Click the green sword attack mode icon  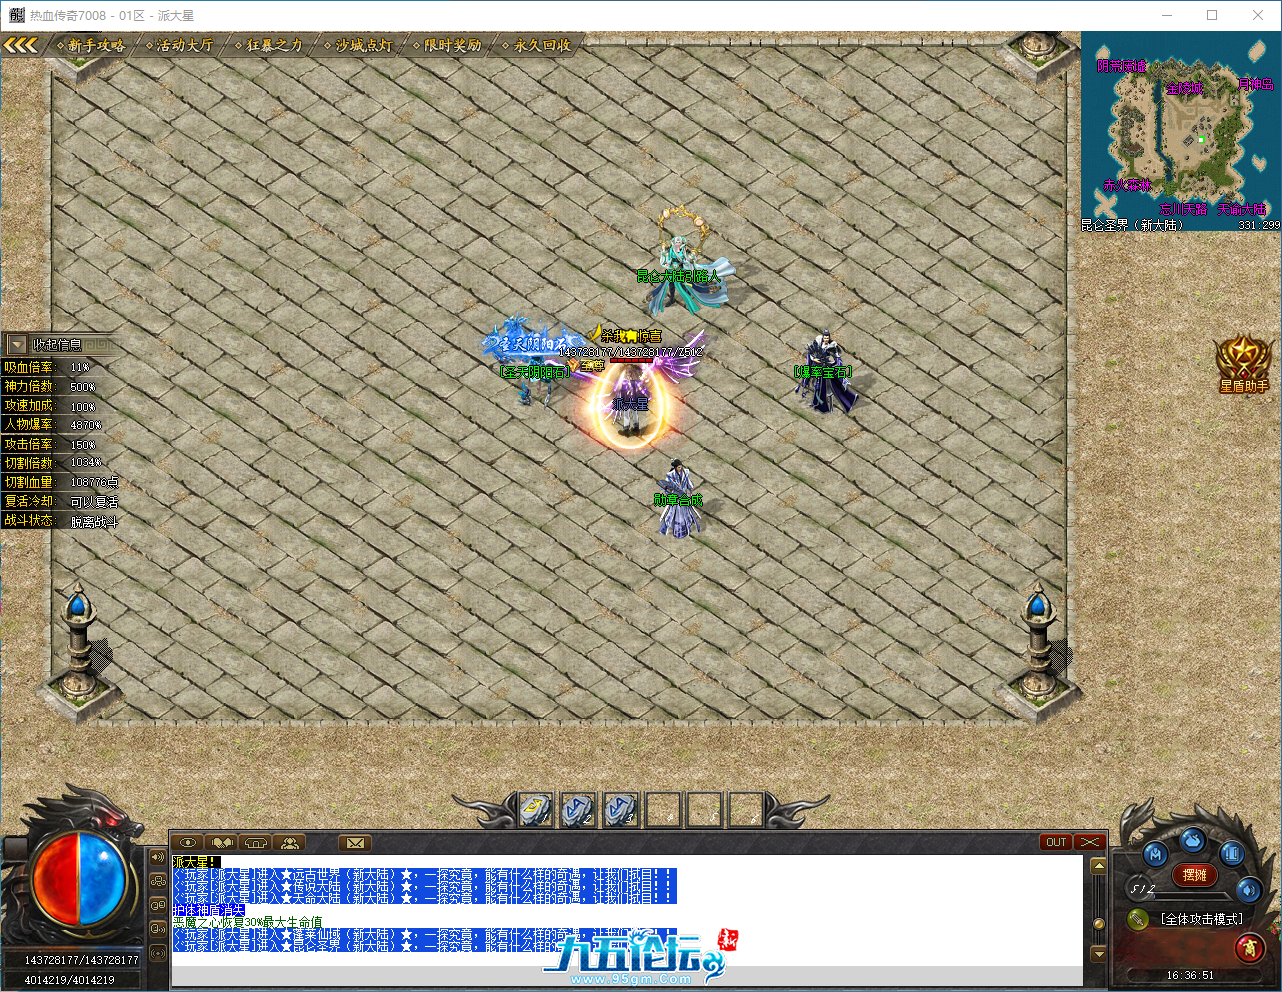click(1138, 919)
